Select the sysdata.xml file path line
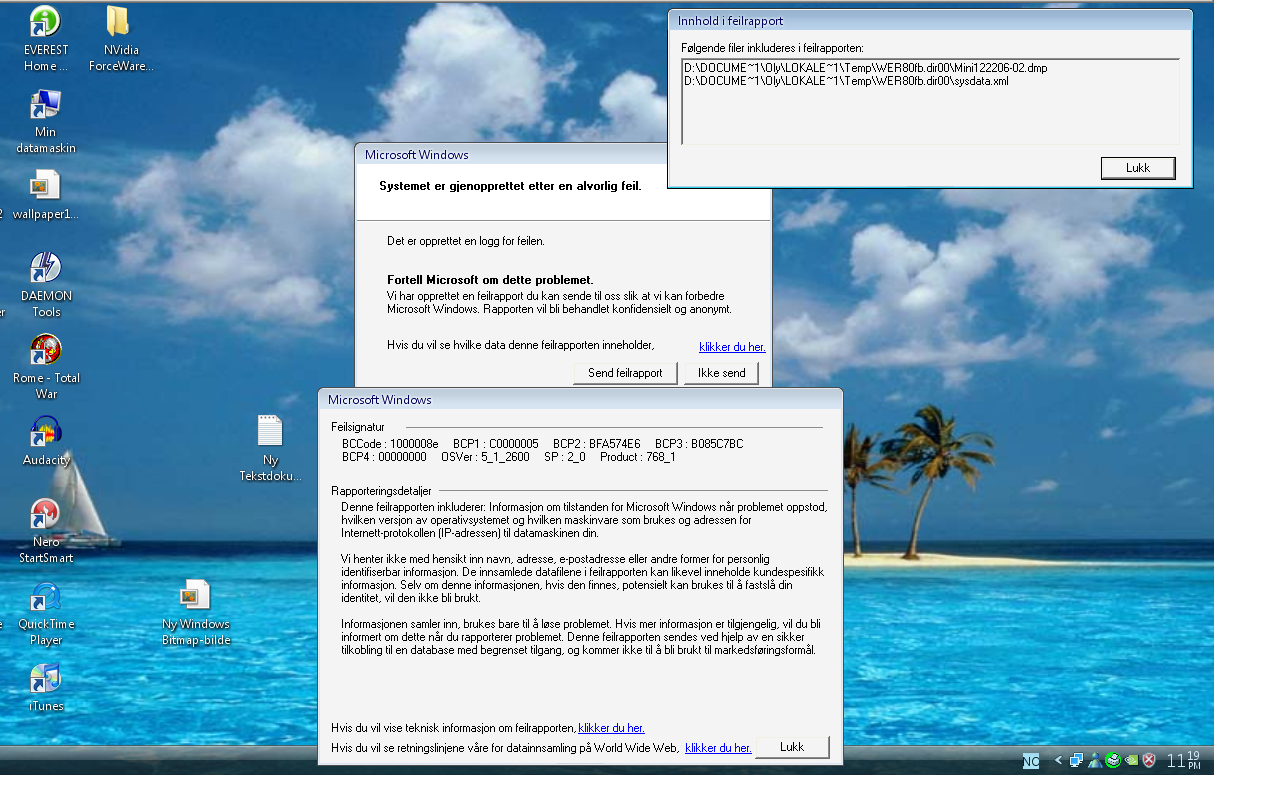 pos(846,81)
